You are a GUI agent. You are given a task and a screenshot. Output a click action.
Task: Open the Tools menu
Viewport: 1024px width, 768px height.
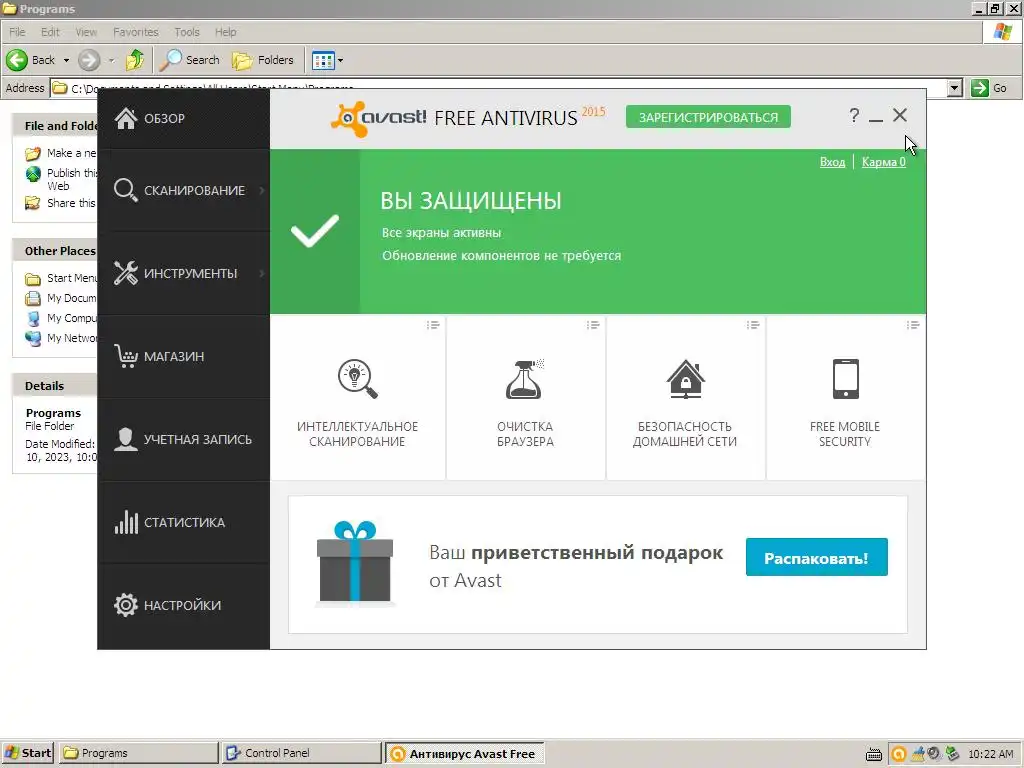(187, 32)
